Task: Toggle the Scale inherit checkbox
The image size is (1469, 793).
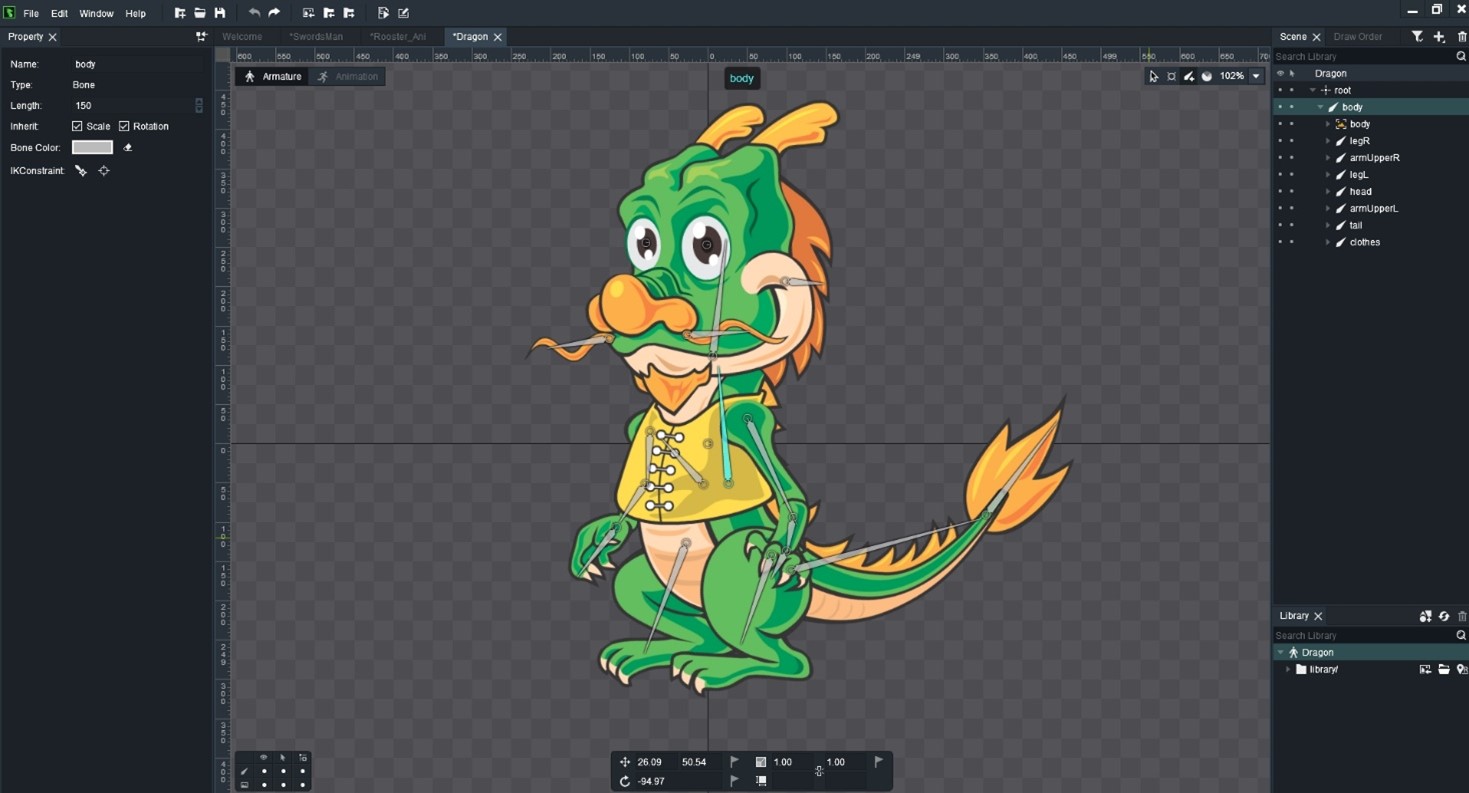Action: (x=77, y=126)
